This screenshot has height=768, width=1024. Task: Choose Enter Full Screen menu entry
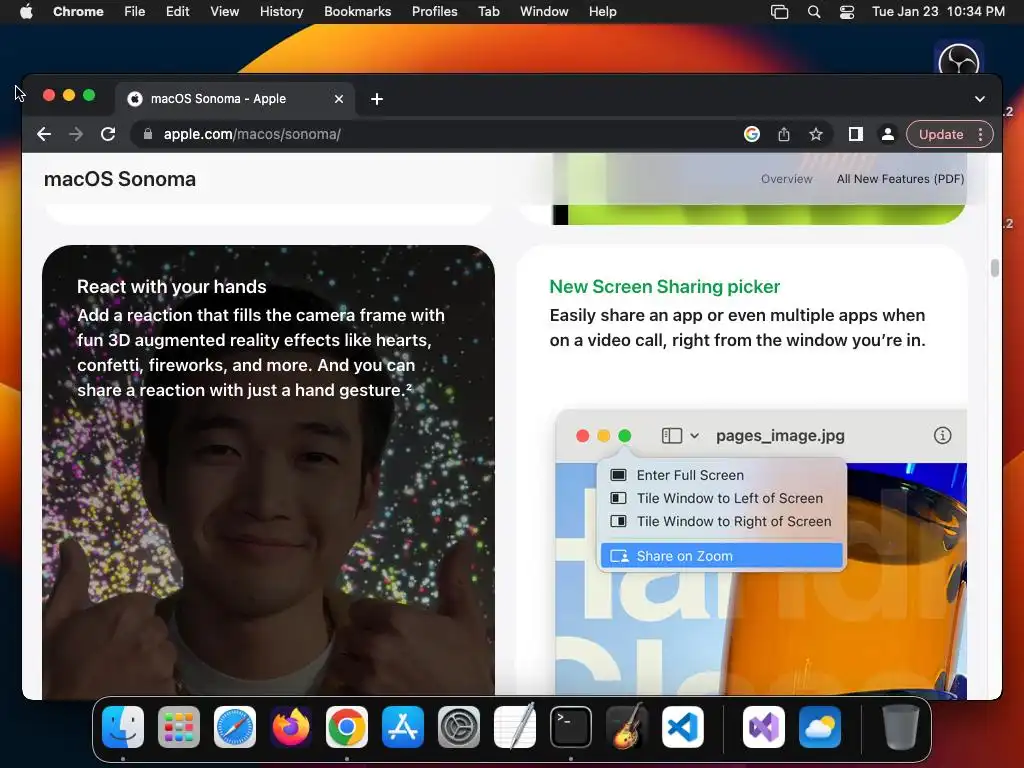721,475
